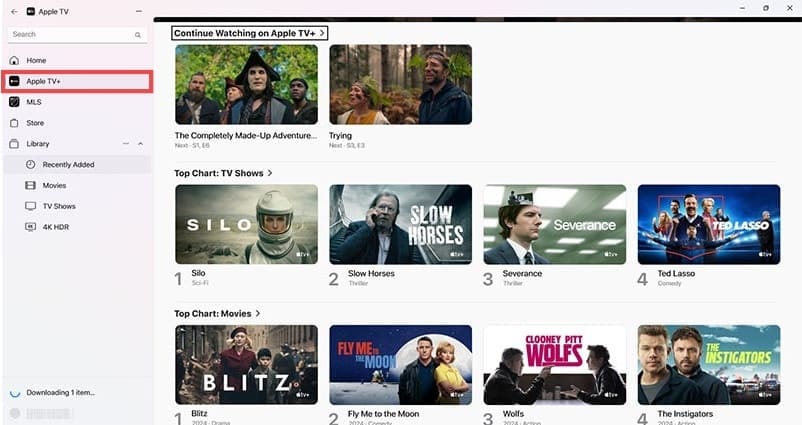Viewport: 802px width, 425px height.
Task: Play The Completely Made-Up Adventures thumbnail
Action: [x=247, y=84]
